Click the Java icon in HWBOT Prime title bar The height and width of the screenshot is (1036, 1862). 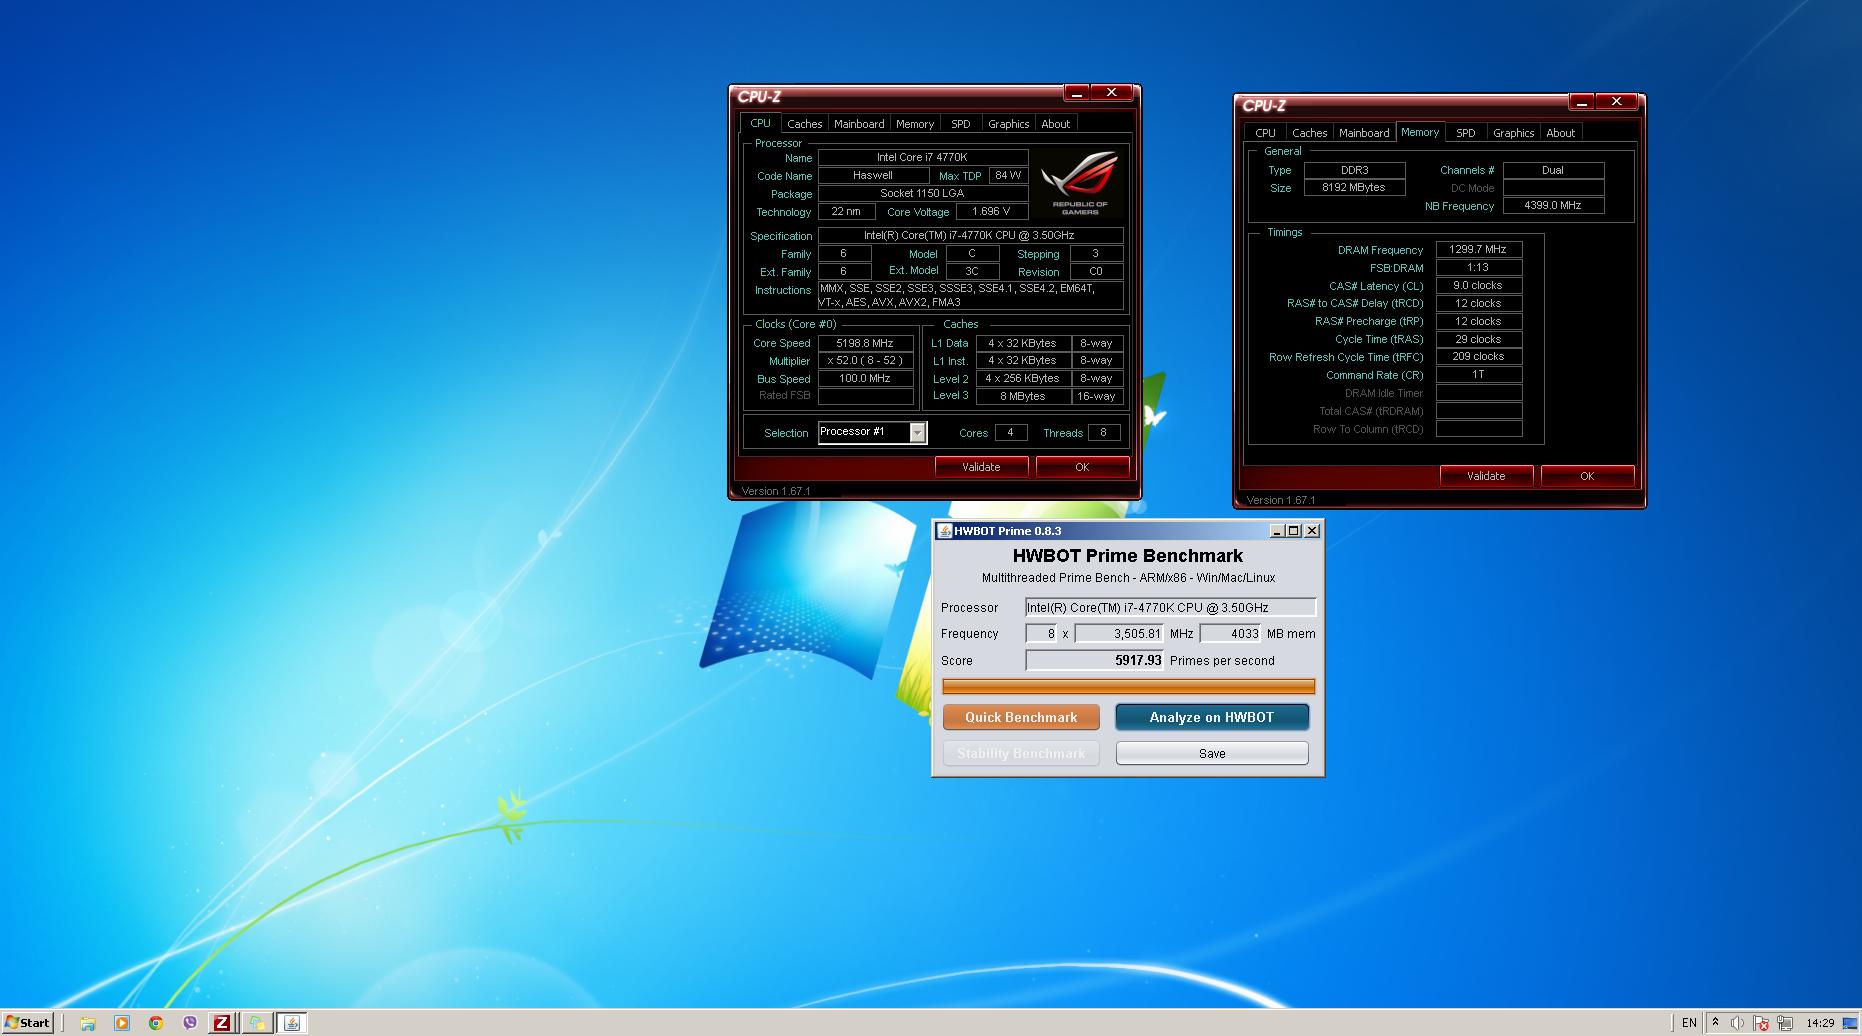[x=944, y=531]
